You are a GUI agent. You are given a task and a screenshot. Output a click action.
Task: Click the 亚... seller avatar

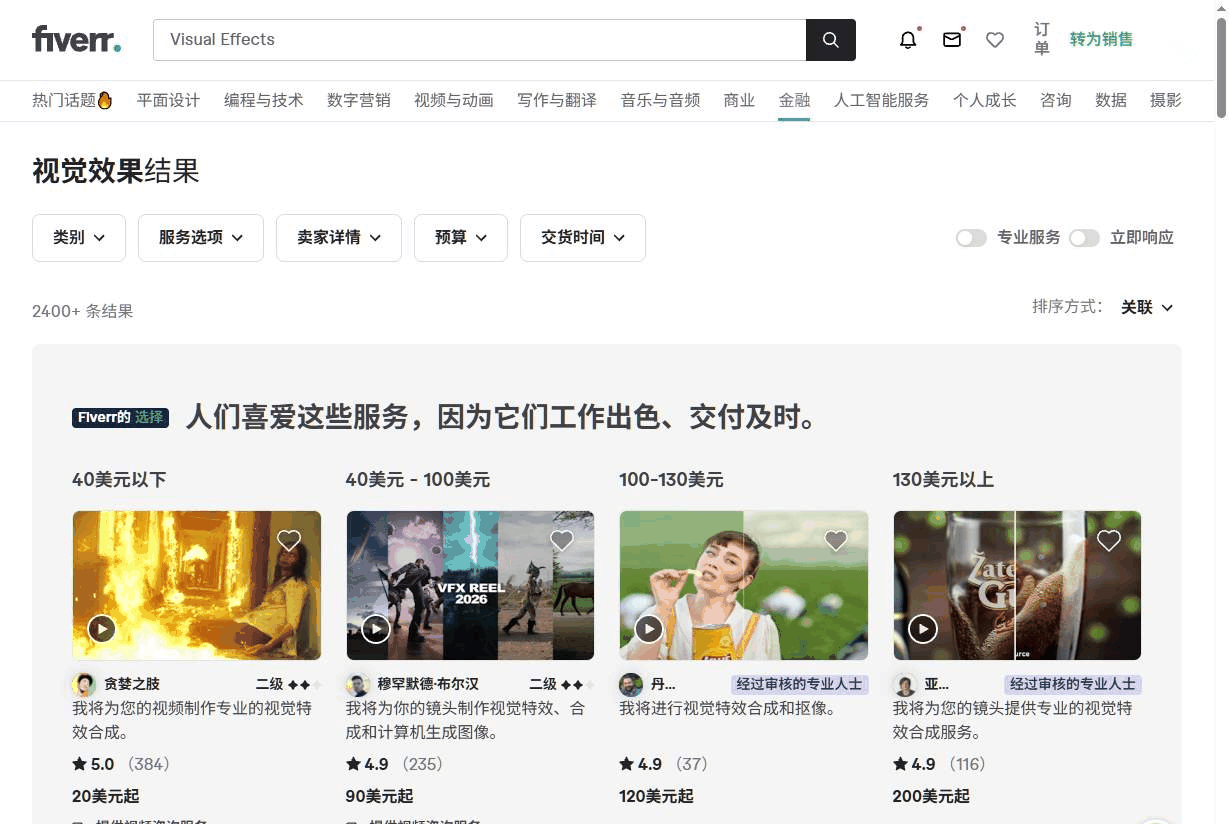point(905,685)
